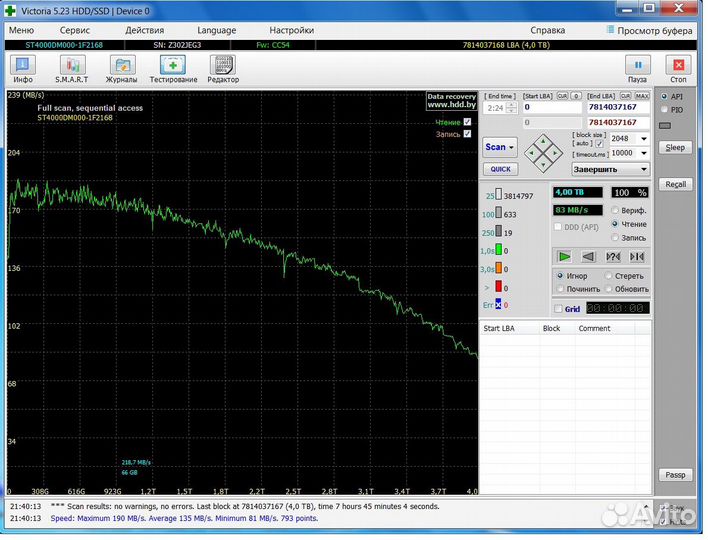Toggle the block size auto checkbox
This screenshot has height=540, width=708.
(x=599, y=144)
